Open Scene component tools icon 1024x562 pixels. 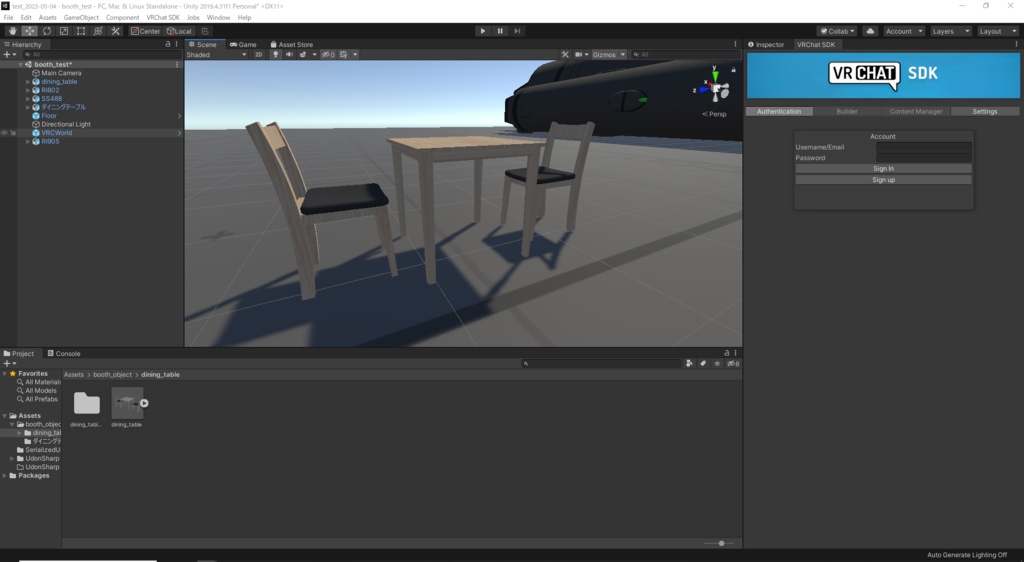[x=565, y=54]
